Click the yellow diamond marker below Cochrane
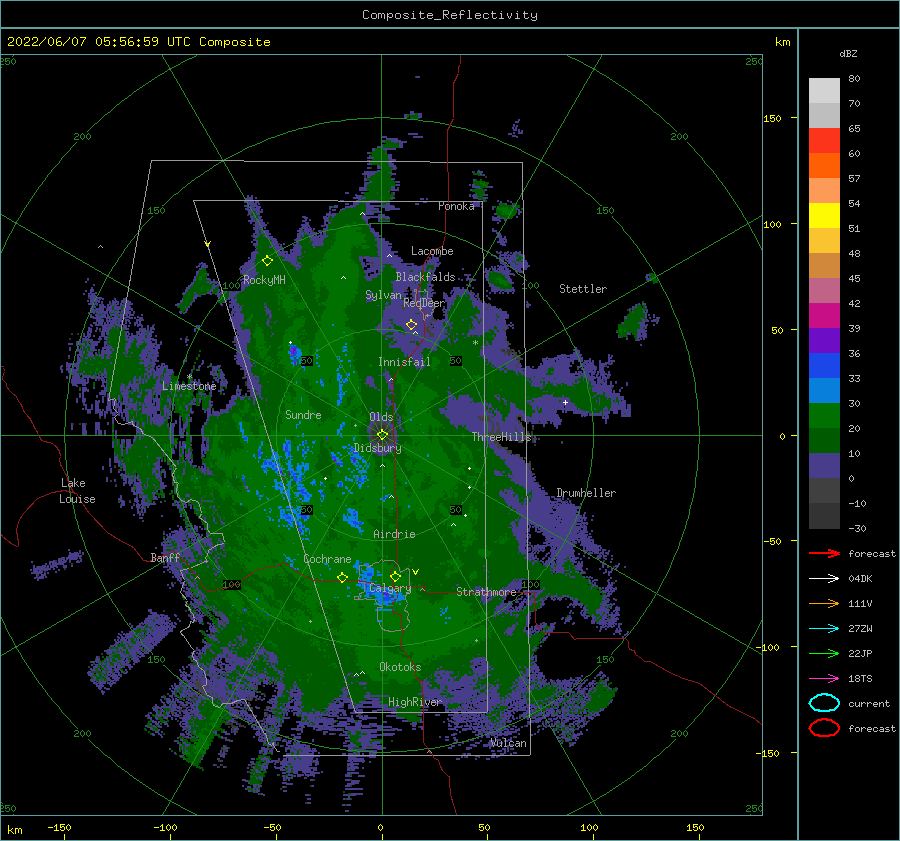 342,577
